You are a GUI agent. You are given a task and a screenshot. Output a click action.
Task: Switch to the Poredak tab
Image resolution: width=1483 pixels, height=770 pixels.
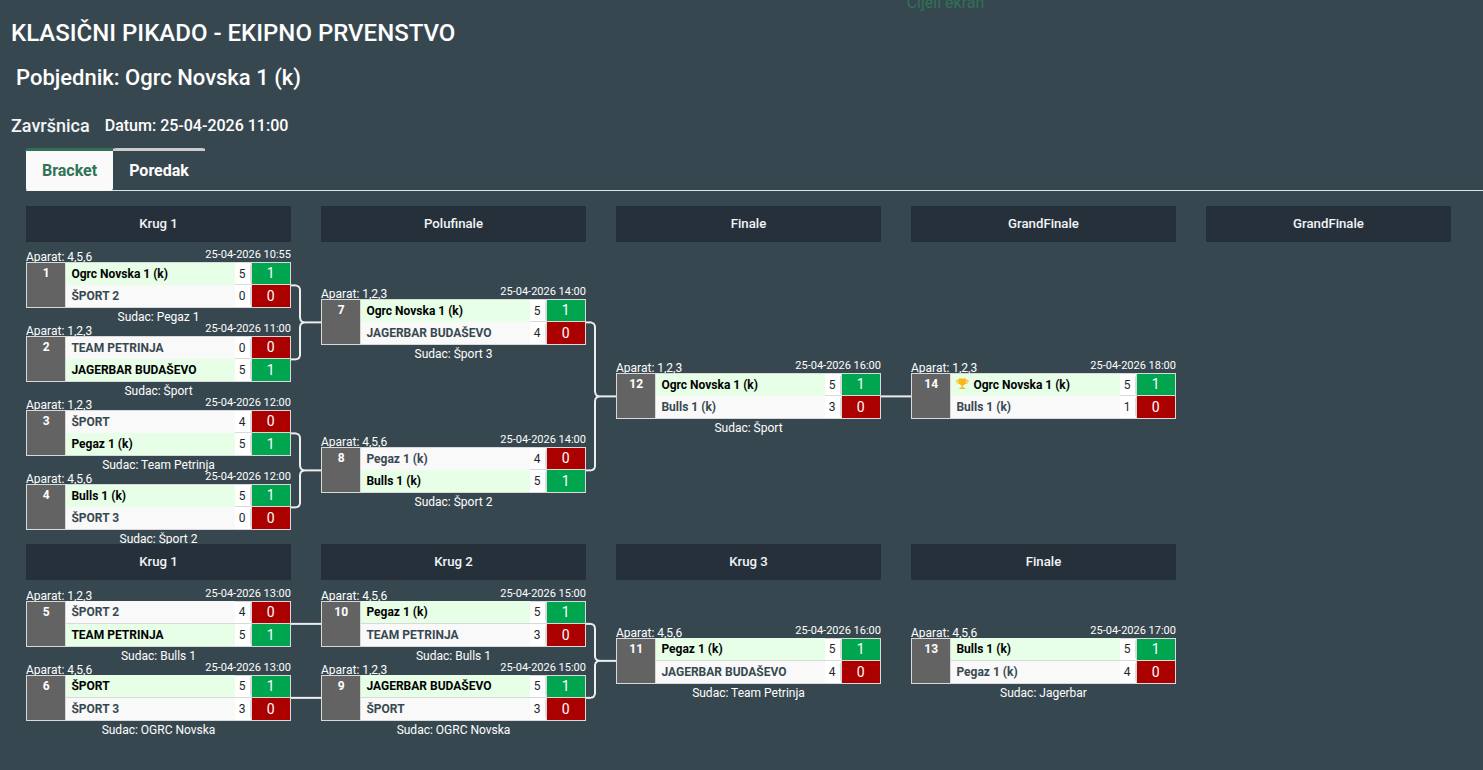(x=159, y=170)
